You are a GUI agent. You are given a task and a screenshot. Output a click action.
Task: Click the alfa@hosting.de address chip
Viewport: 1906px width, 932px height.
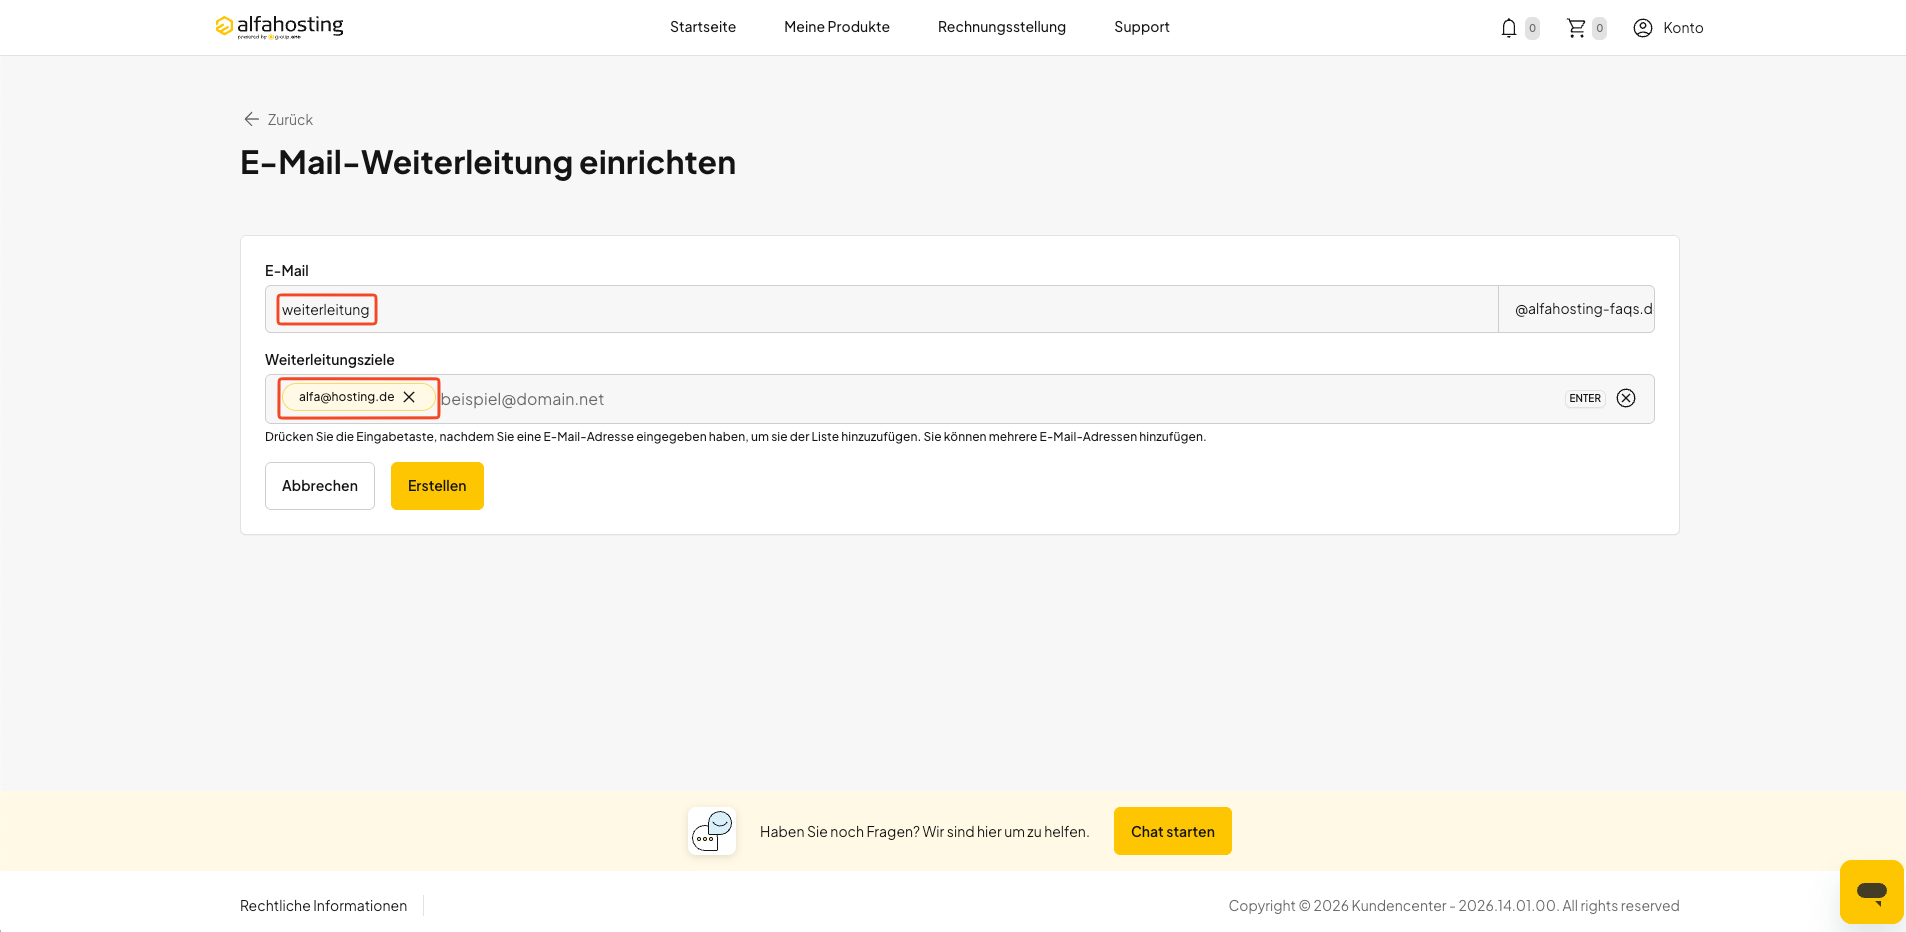point(358,397)
